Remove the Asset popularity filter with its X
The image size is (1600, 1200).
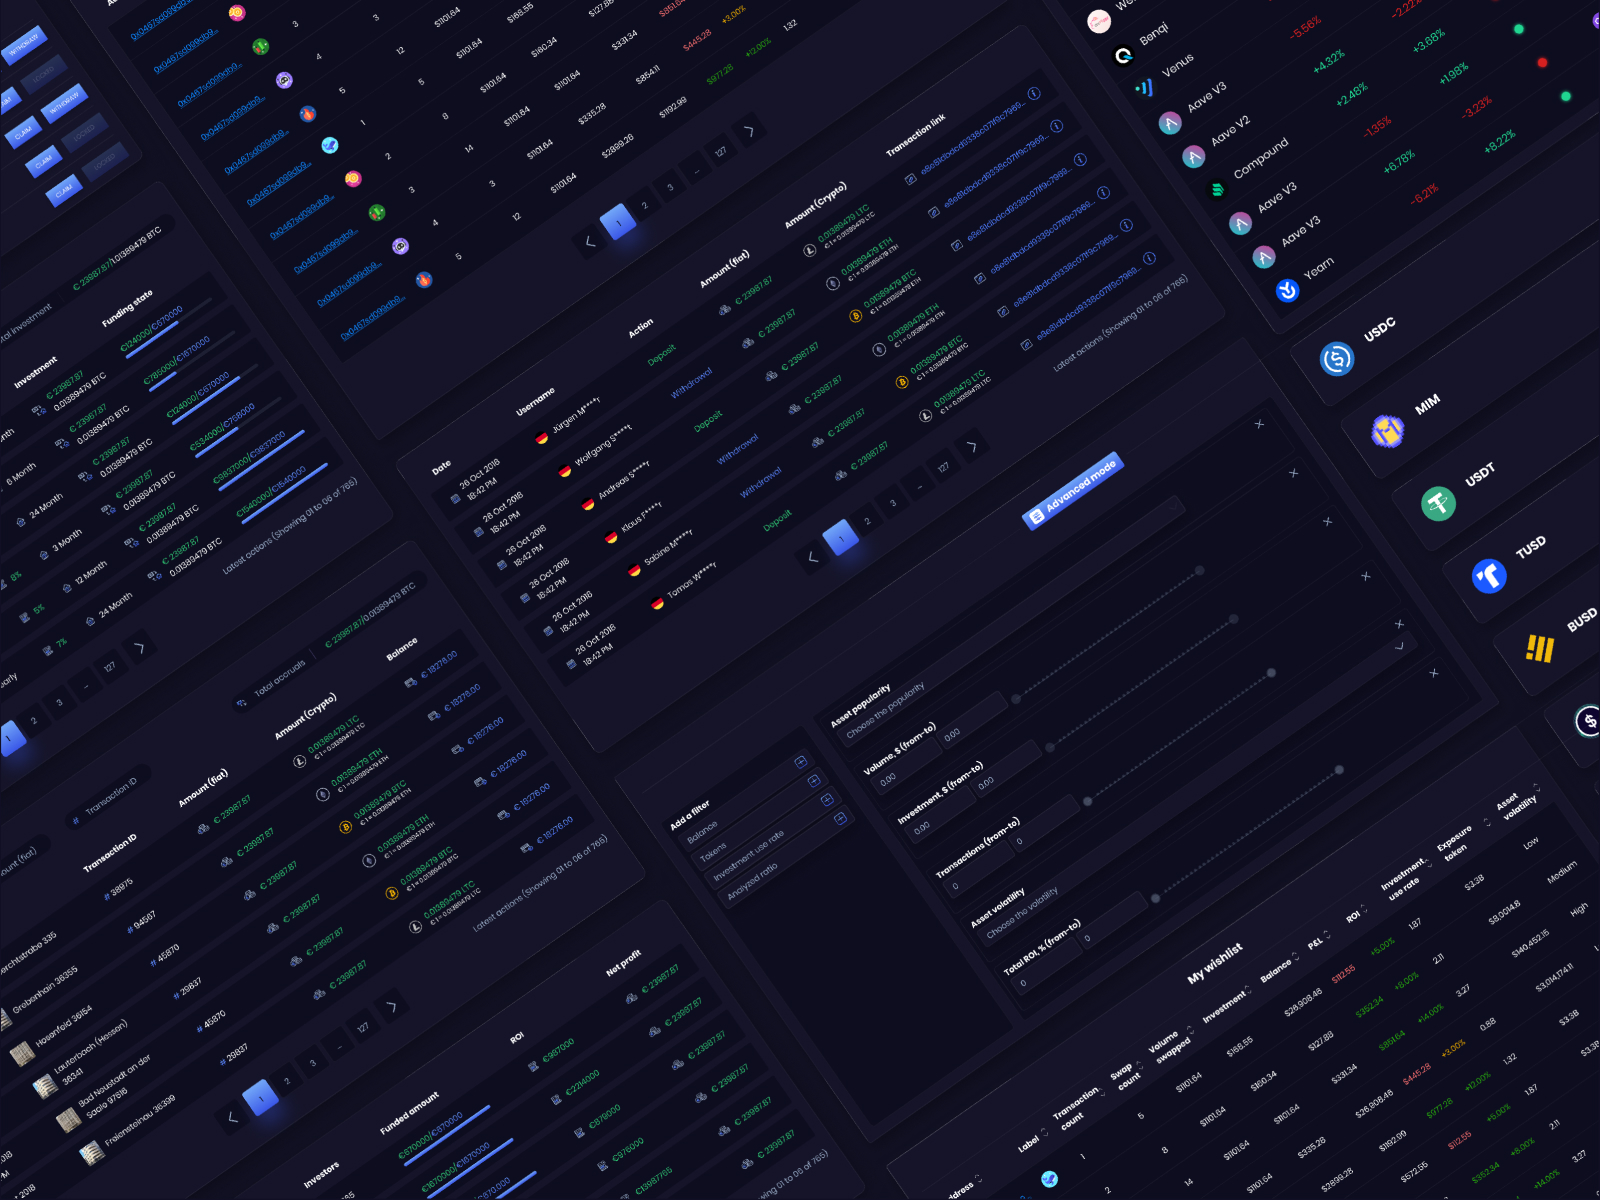coord(1259,425)
